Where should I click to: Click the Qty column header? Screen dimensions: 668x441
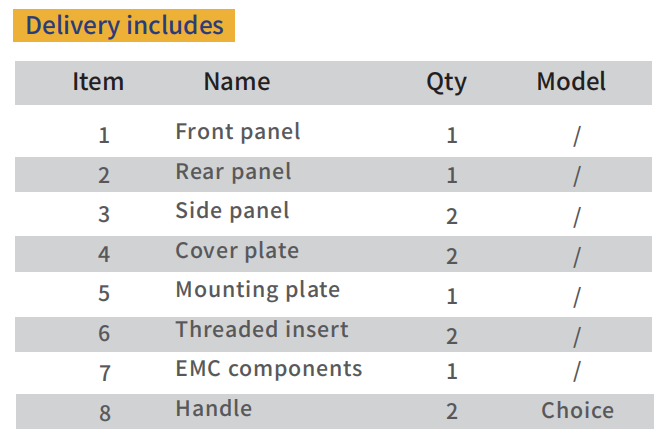point(446,83)
